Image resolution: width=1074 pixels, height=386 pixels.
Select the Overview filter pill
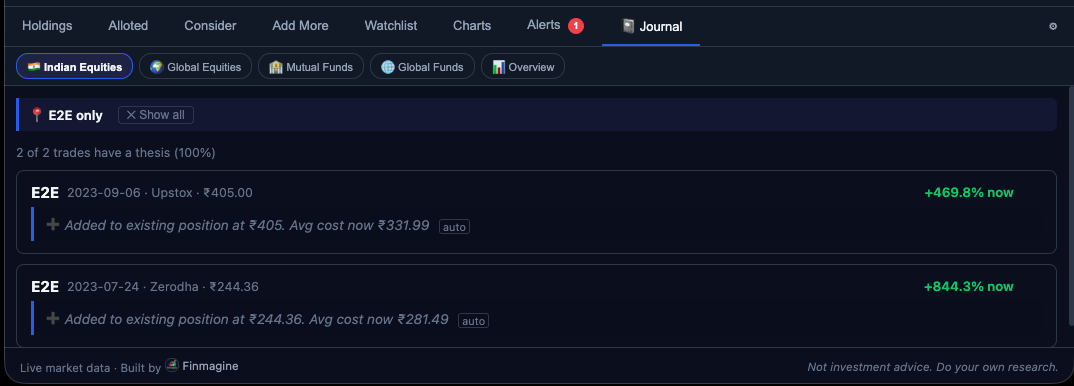point(523,66)
